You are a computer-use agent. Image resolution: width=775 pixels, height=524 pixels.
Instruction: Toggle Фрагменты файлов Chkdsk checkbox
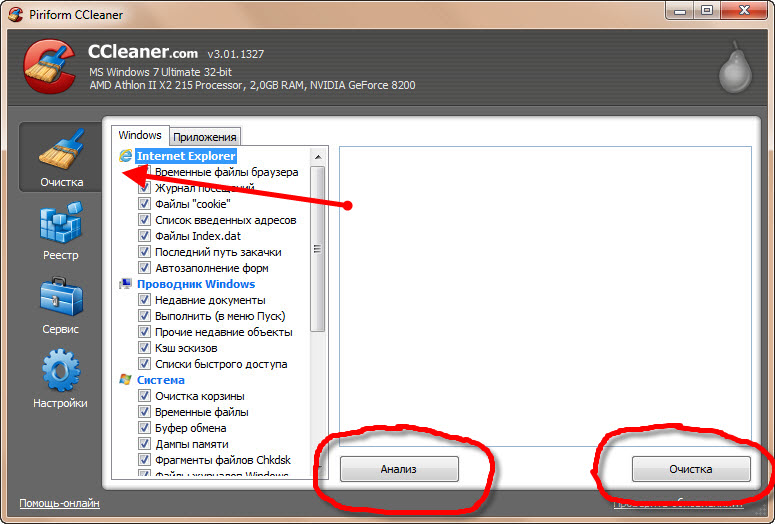point(144,460)
